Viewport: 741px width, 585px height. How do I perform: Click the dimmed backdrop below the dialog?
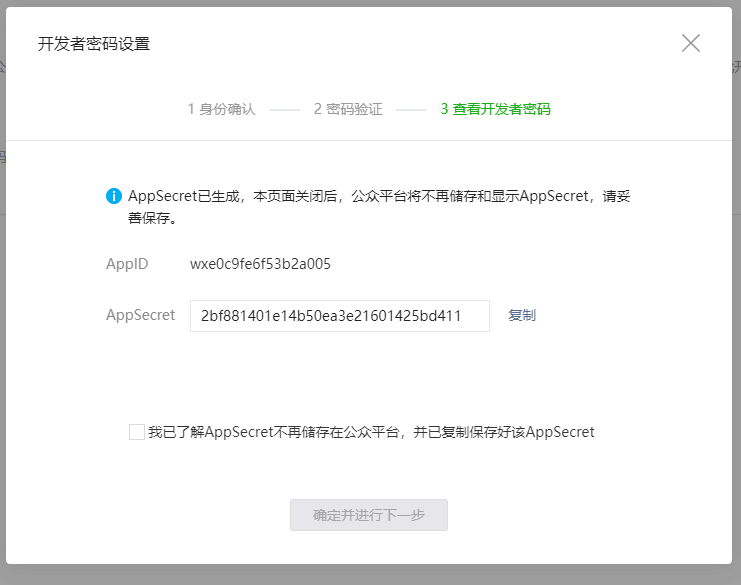pos(370,575)
